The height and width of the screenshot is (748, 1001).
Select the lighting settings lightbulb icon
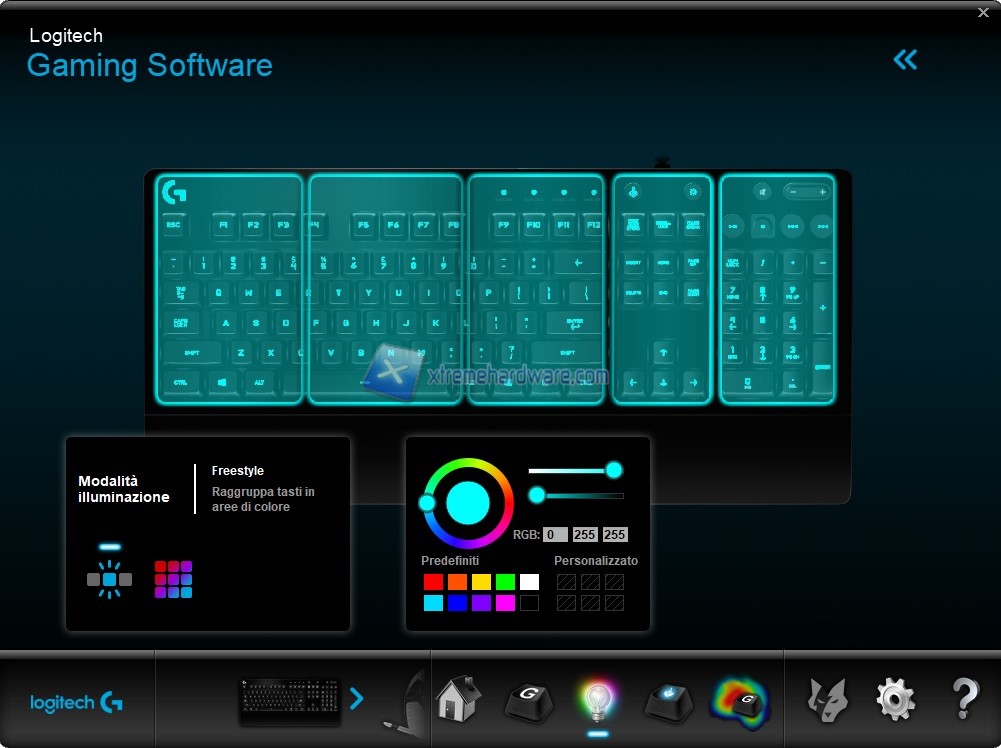tap(597, 699)
